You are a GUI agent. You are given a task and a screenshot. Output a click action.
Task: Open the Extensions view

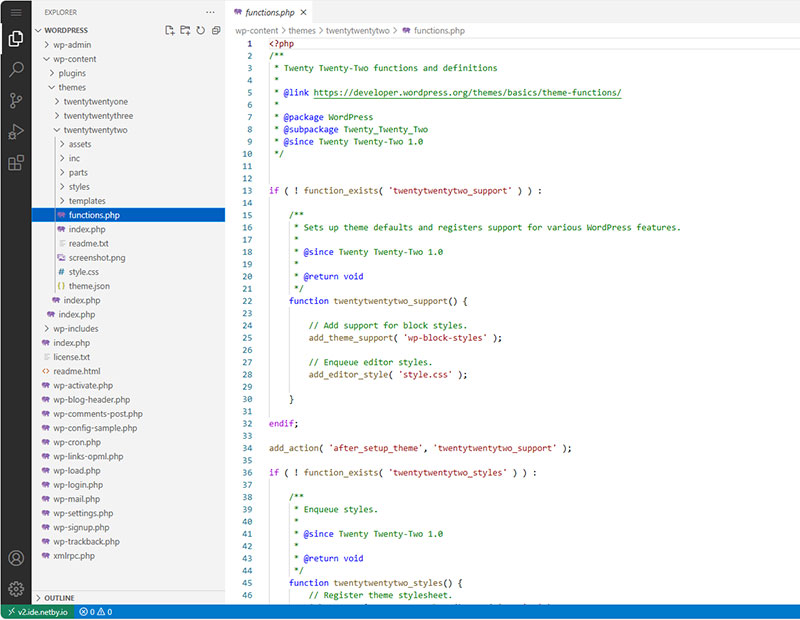pos(16,163)
